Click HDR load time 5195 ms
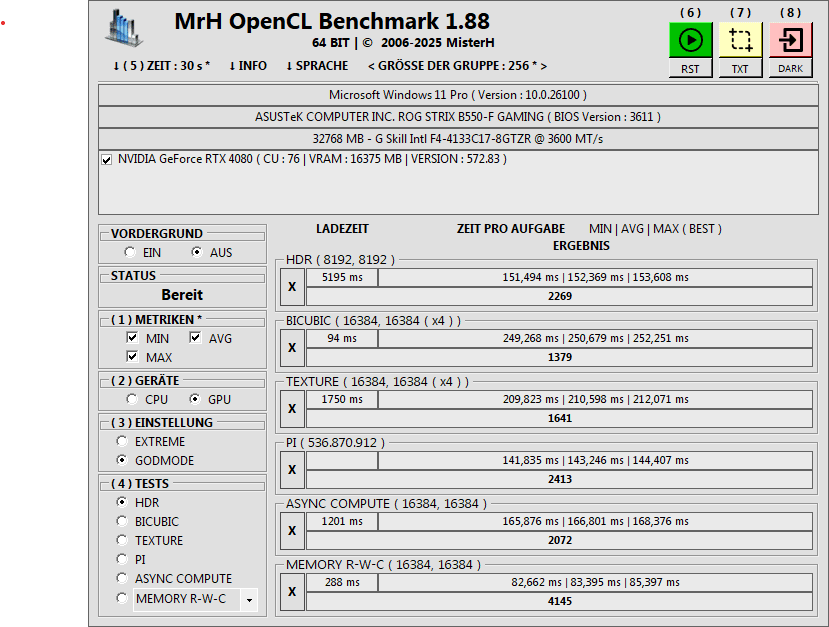 coord(342,278)
